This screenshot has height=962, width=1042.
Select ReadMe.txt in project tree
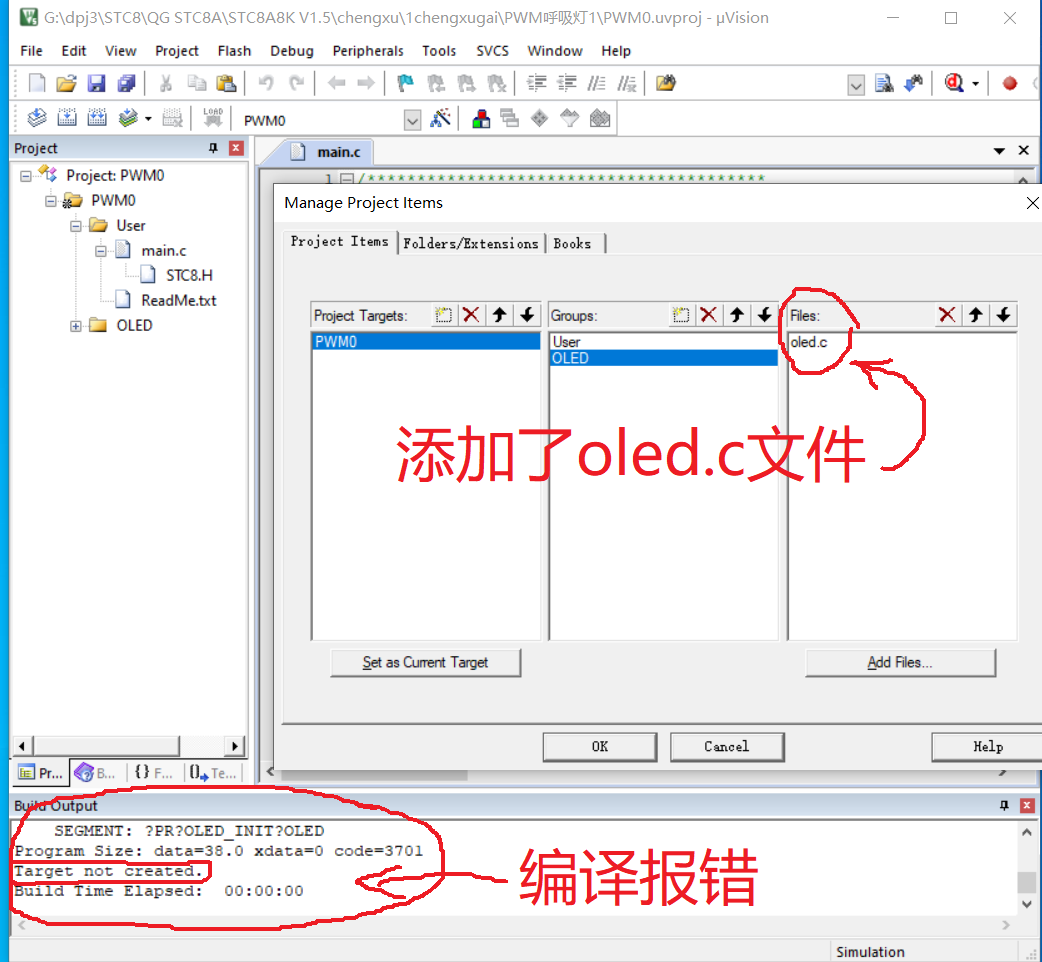coord(179,300)
